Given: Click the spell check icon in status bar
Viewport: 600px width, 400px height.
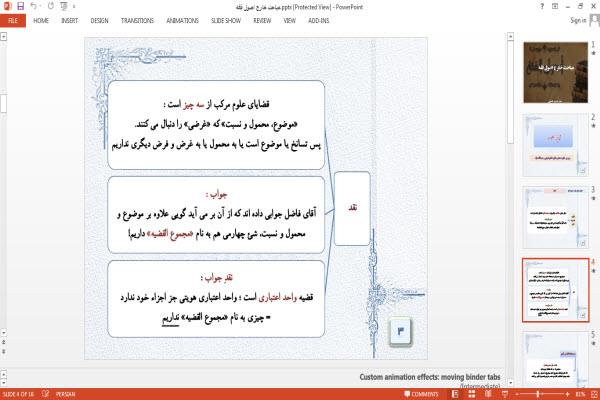Looking at the screenshot, I should point(46,394).
